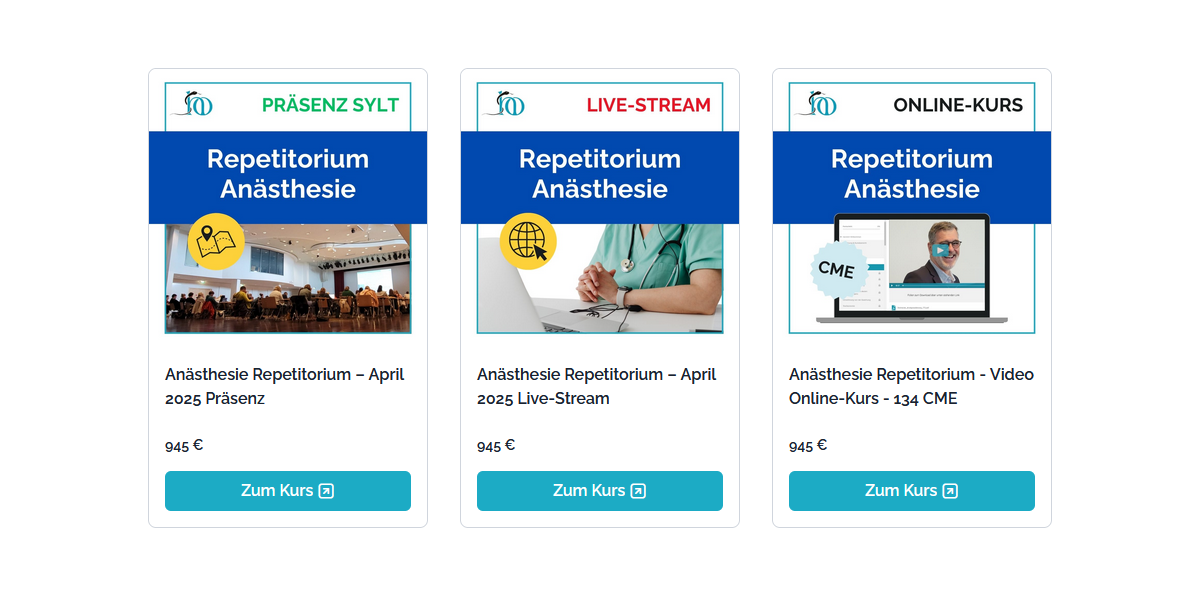The image size is (1187, 592).
Task: Open 'Zum Kurs' for Video Online-Kurs
Action: 912,491
